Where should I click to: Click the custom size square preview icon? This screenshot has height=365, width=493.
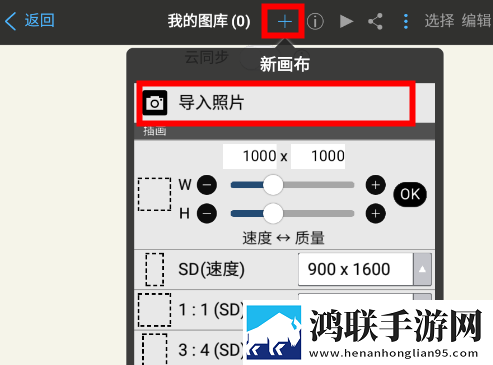pyautogui.click(x=155, y=194)
